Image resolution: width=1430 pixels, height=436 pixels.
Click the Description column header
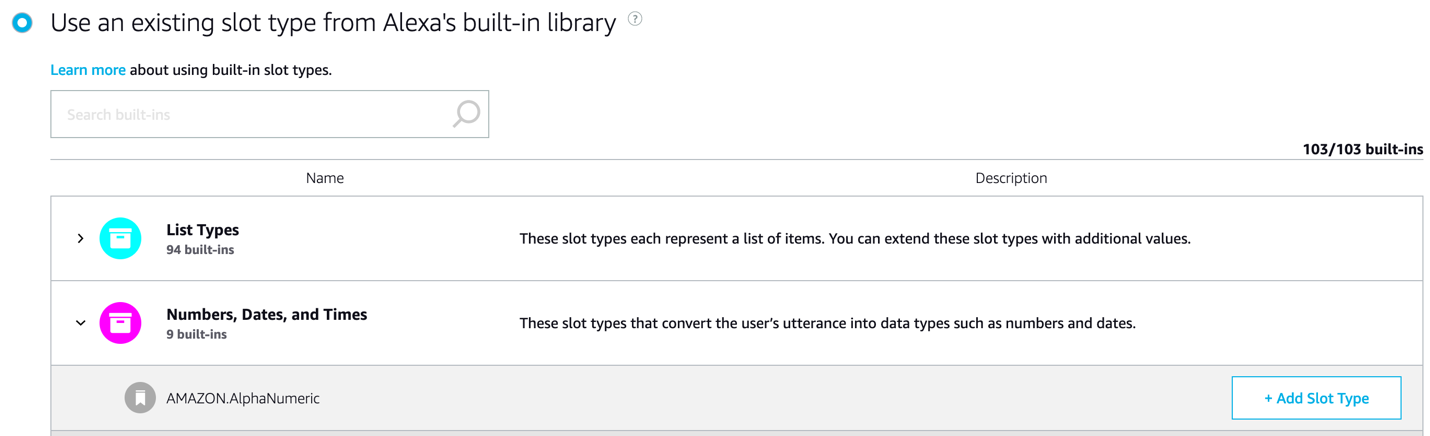point(1011,178)
